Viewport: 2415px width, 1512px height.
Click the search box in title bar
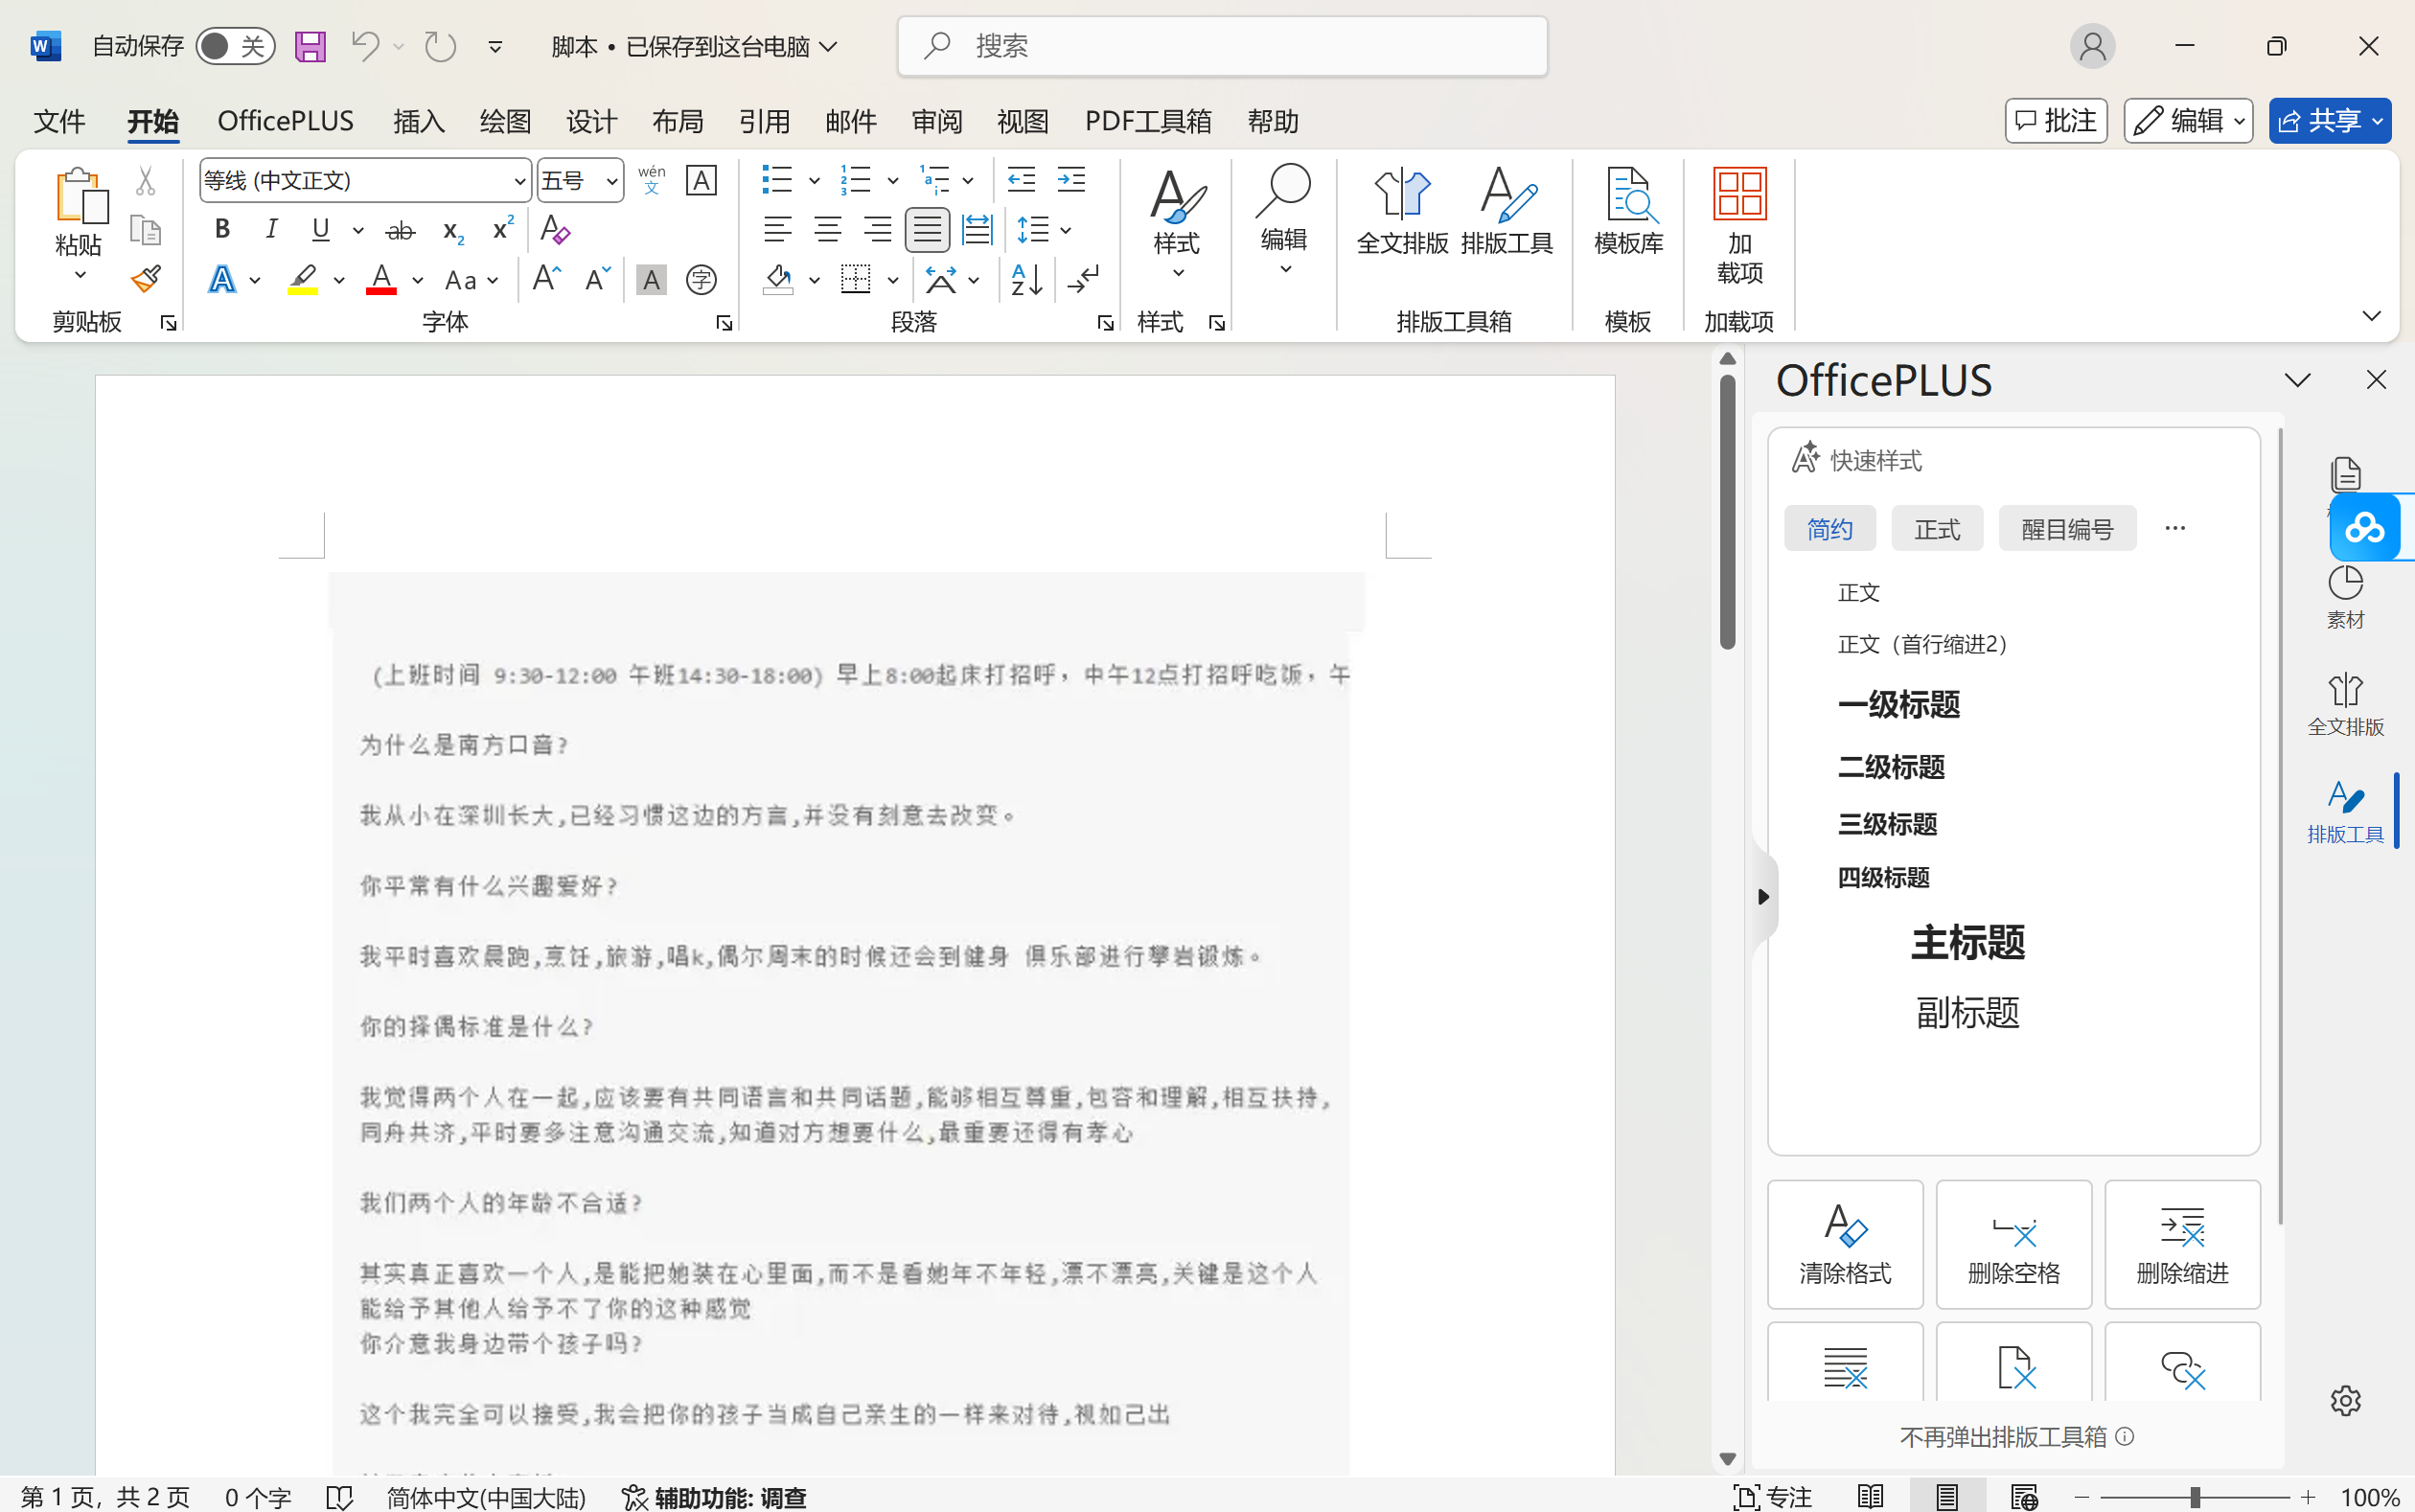[1222, 46]
